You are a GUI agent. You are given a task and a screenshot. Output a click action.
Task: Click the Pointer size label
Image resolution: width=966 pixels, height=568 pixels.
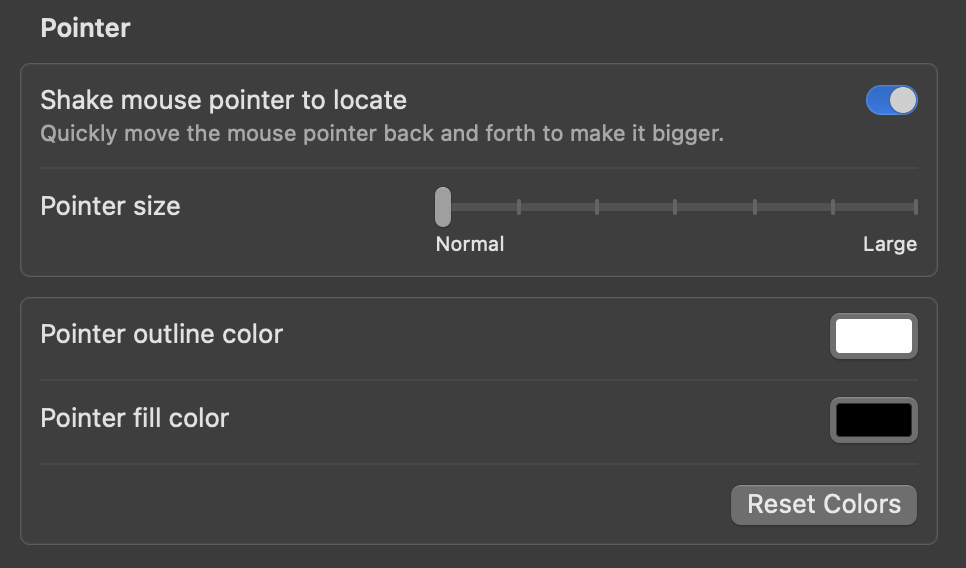[x=110, y=207]
